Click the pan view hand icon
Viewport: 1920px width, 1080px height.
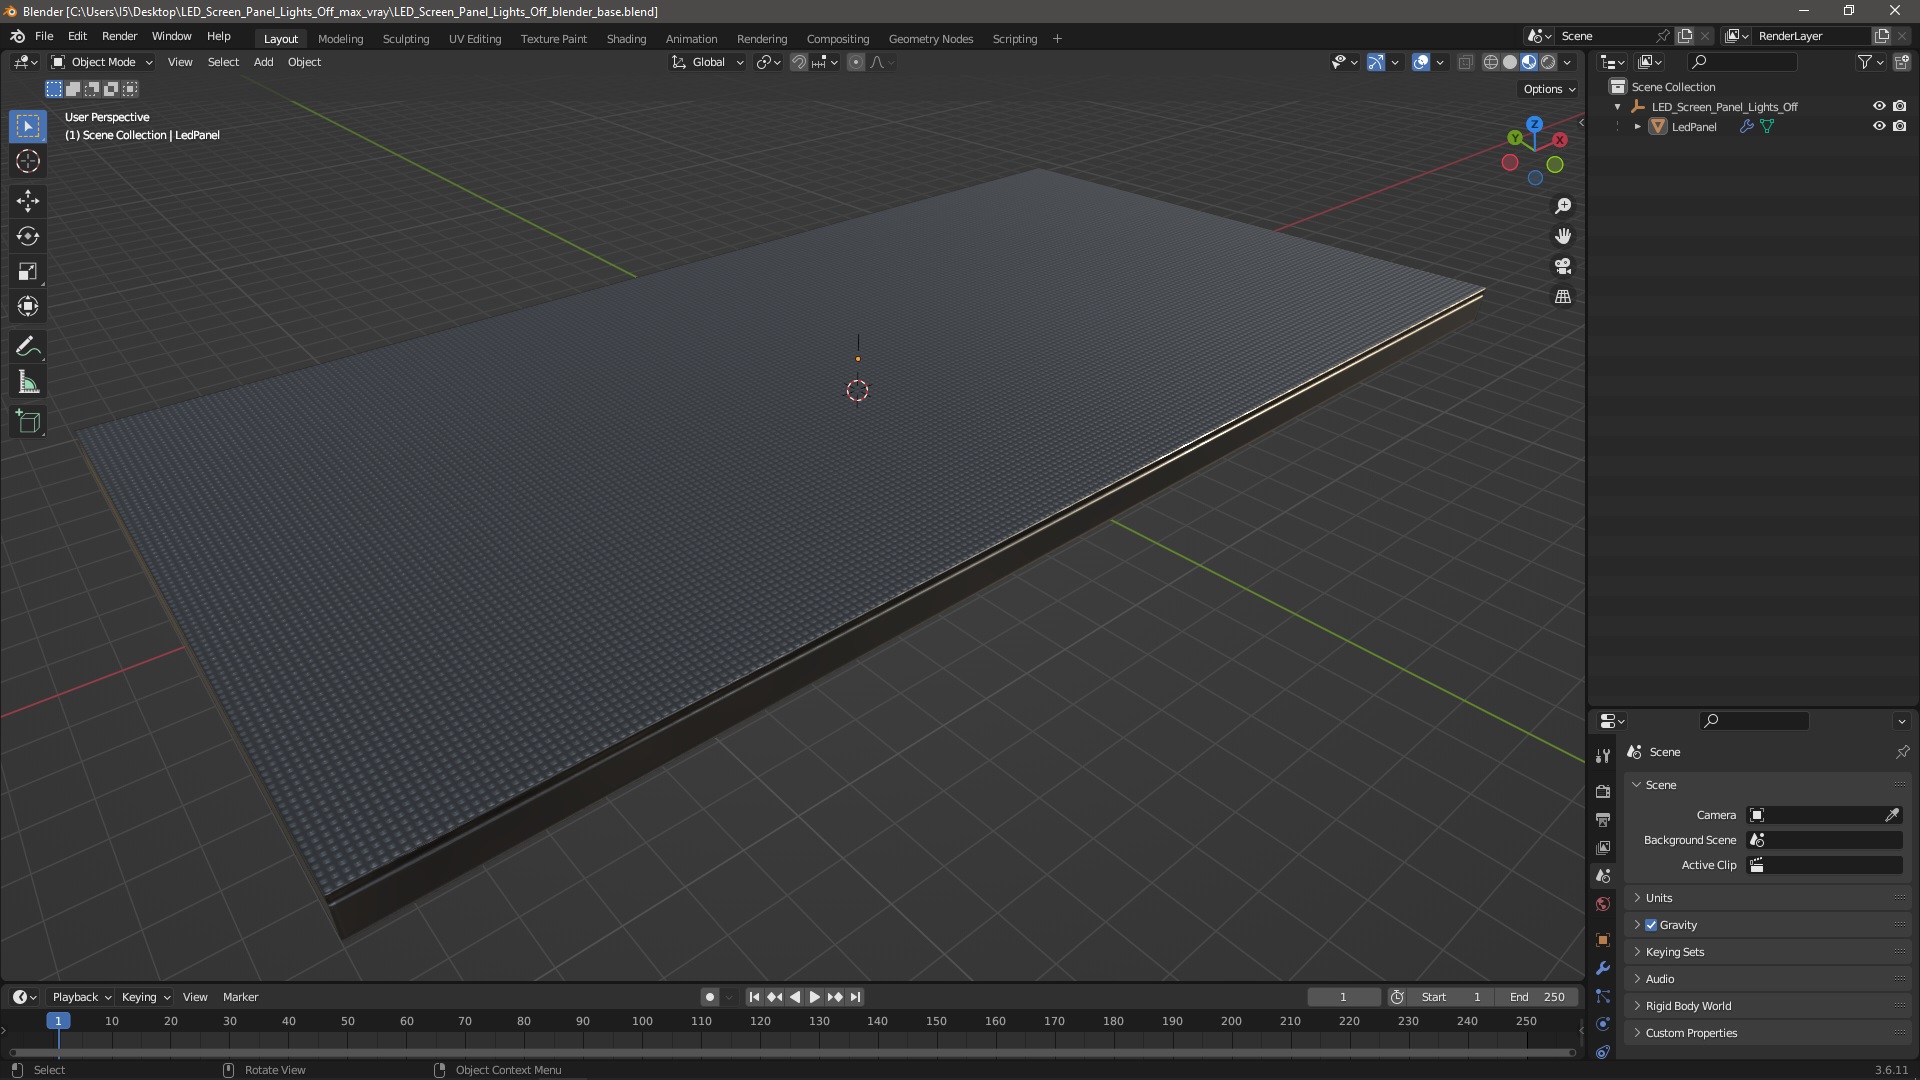[1563, 236]
